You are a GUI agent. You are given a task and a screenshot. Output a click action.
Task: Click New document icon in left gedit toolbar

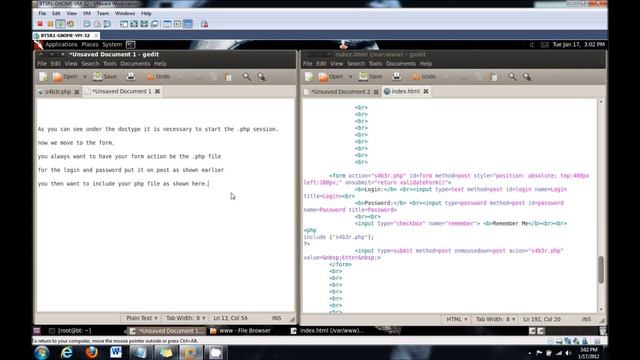tap(43, 76)
